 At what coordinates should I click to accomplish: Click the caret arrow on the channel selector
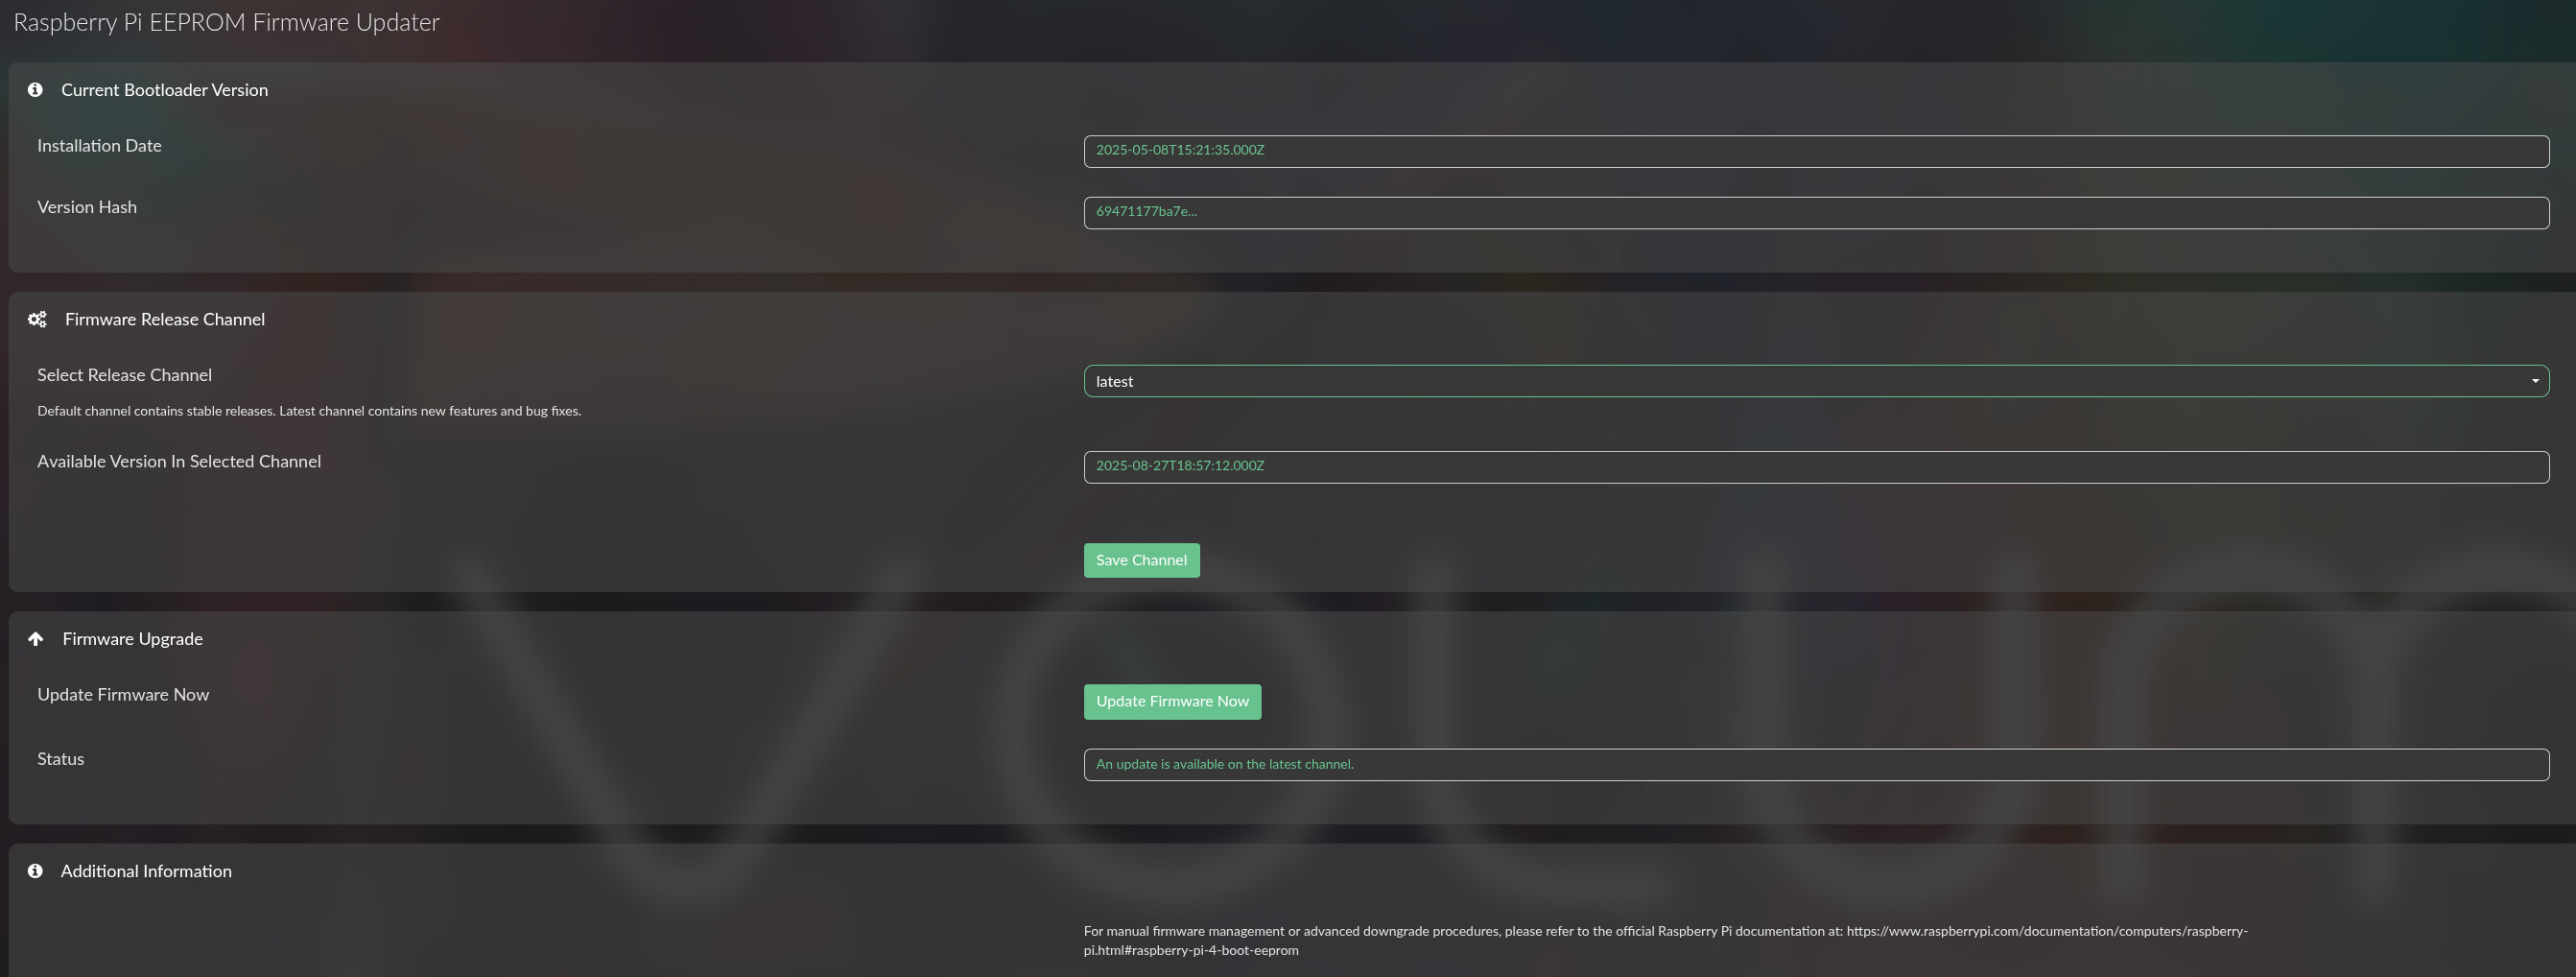pos(2534,381)
